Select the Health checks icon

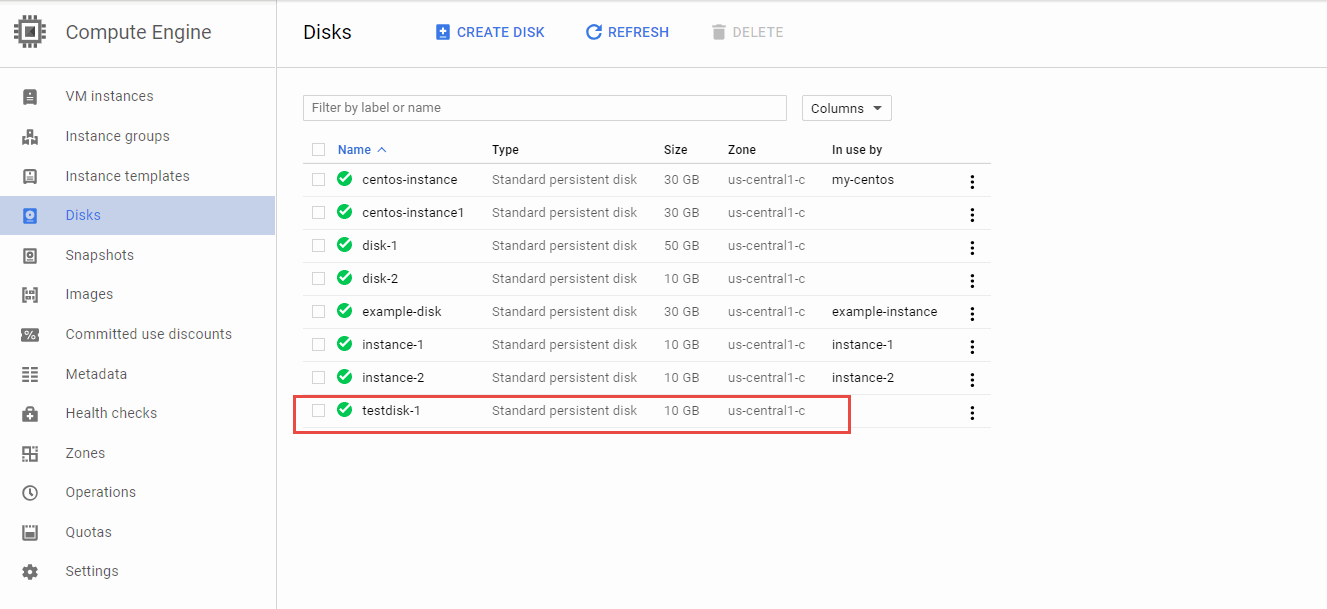point(30,413)
